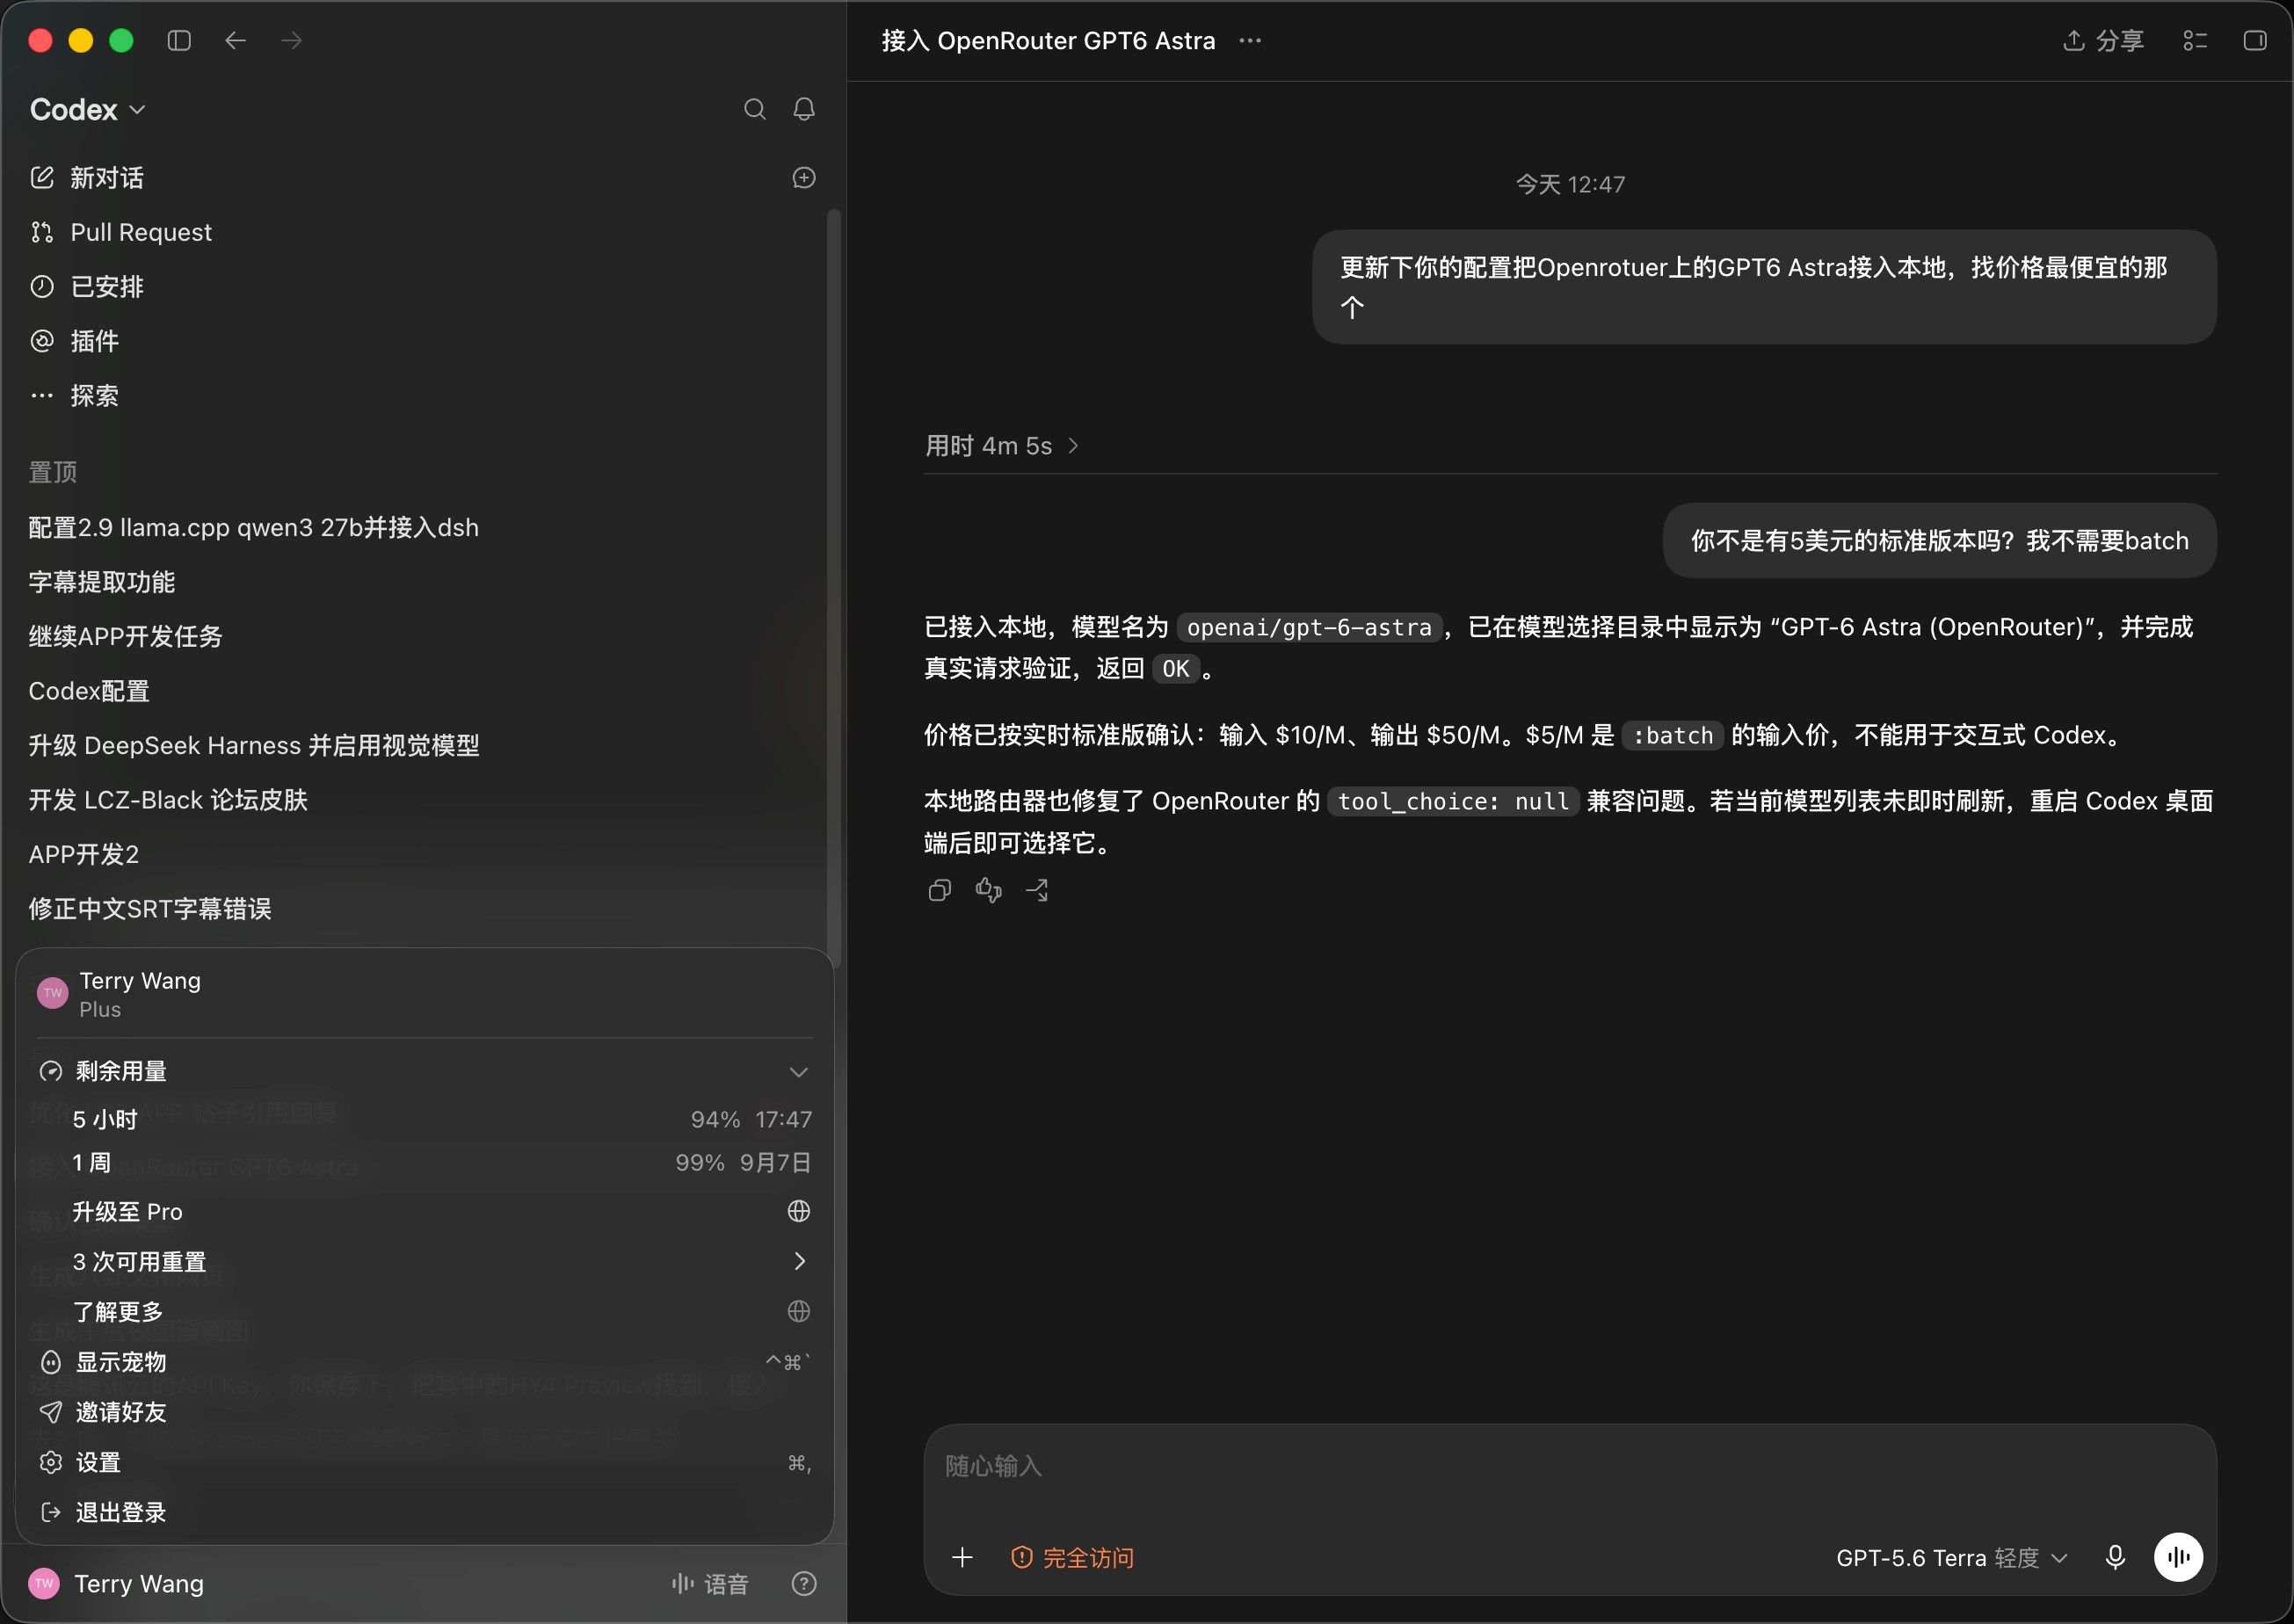Viewport: 2294px width, 1624px height.
Task: Click Terry Wang profile button at bottom
Action: click(x=117, y=1583)
